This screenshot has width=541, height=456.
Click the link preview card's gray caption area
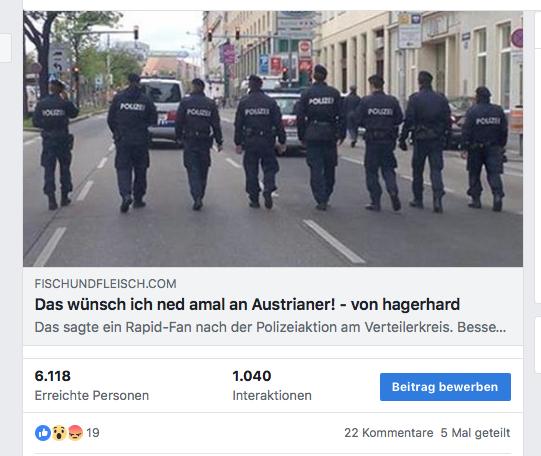pyautogui.click(x=273, y=306)
